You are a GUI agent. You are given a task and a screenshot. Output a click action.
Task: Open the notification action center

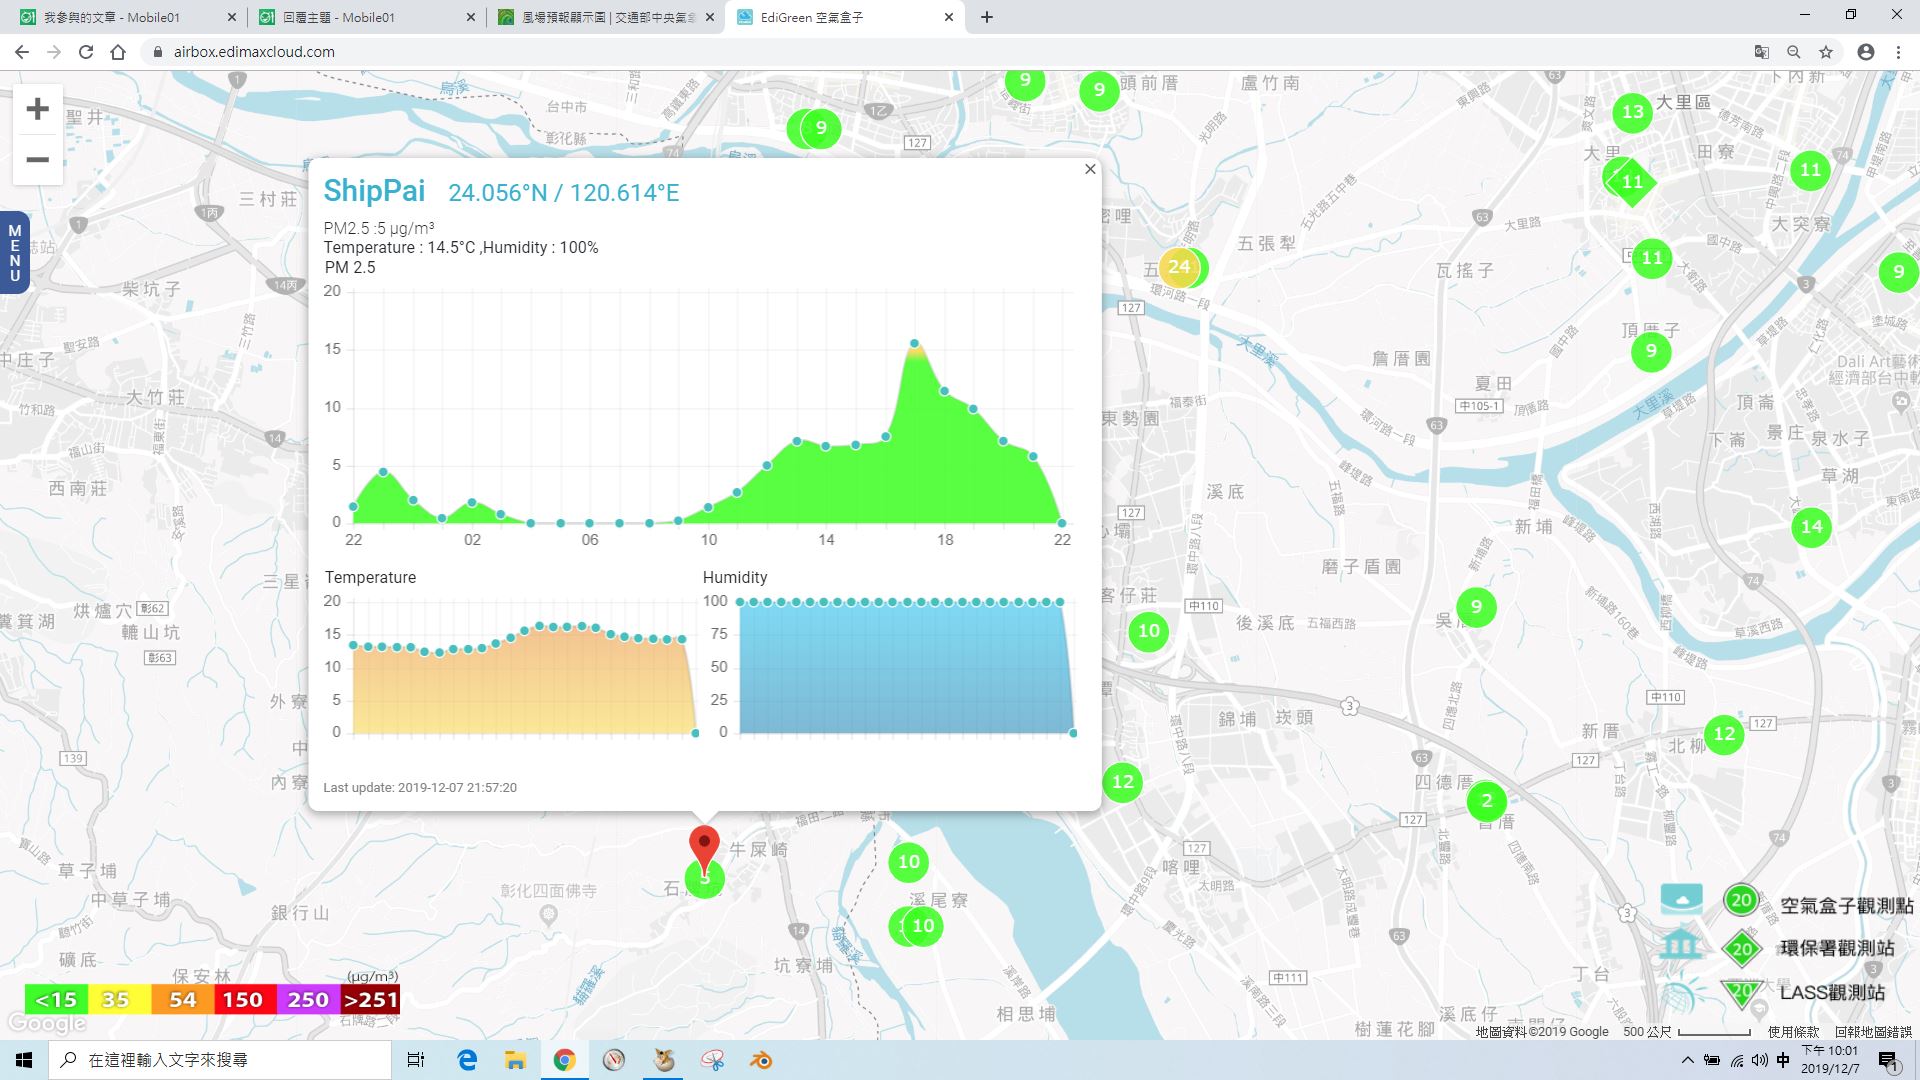tap(1888, 1061)
